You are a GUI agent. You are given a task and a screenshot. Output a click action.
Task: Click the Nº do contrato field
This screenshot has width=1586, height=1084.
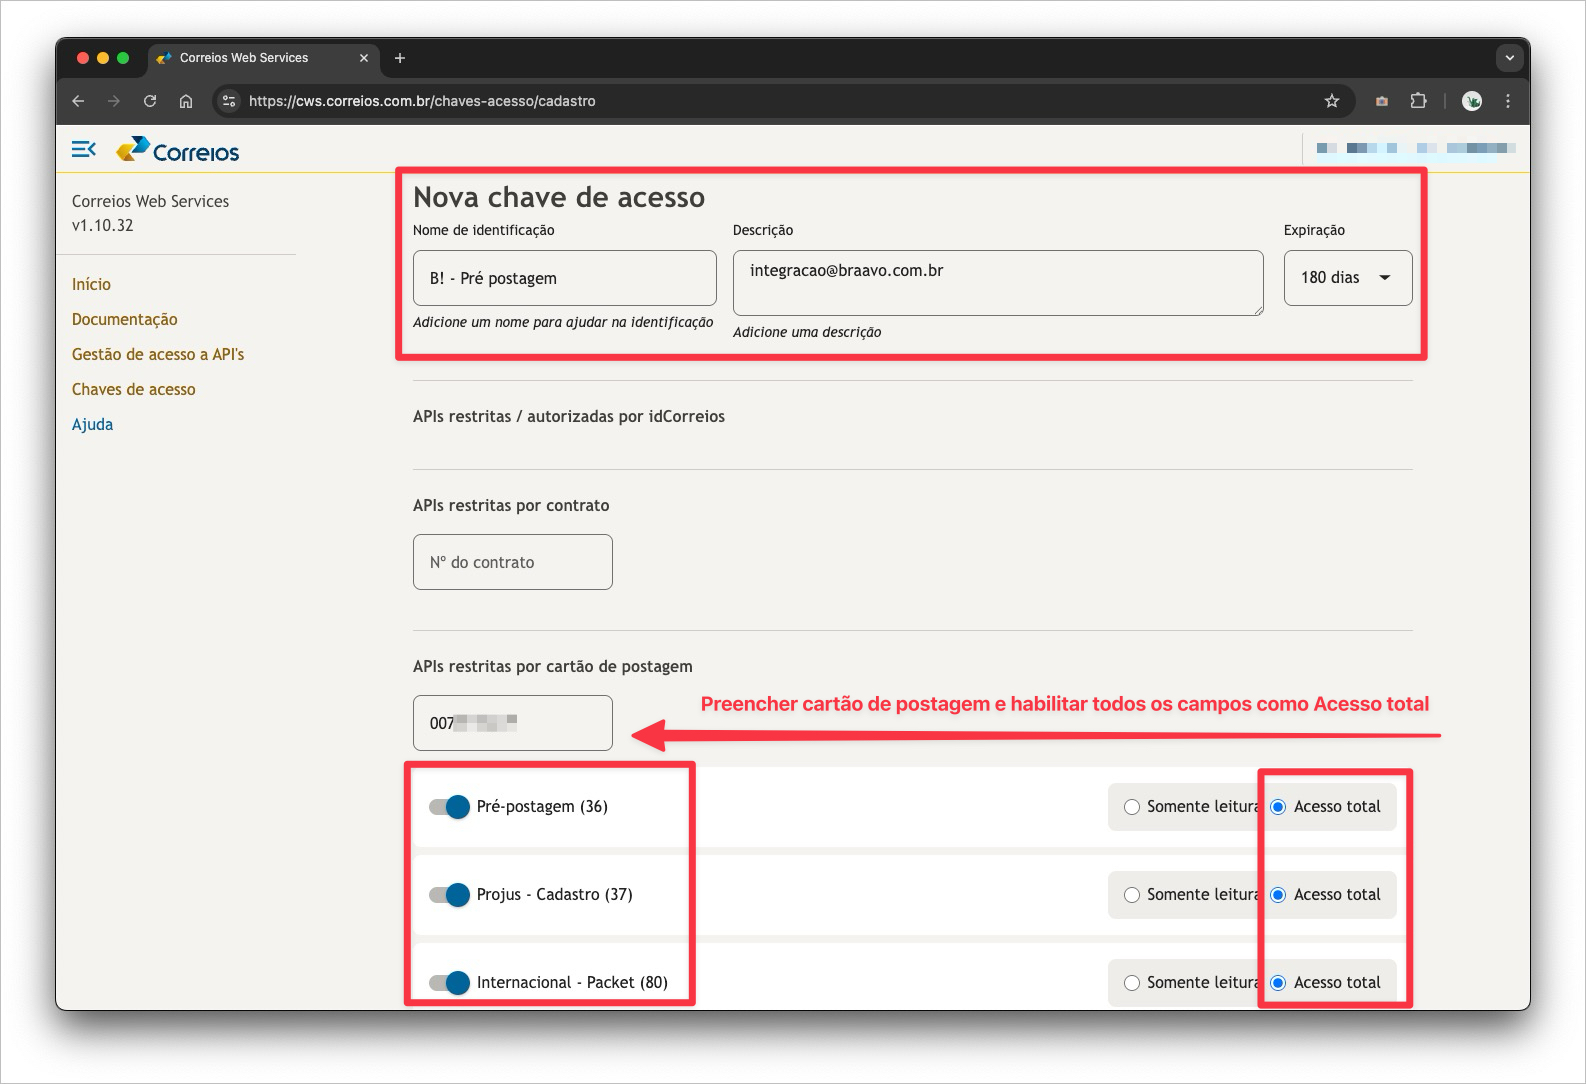tap(513, 562)
